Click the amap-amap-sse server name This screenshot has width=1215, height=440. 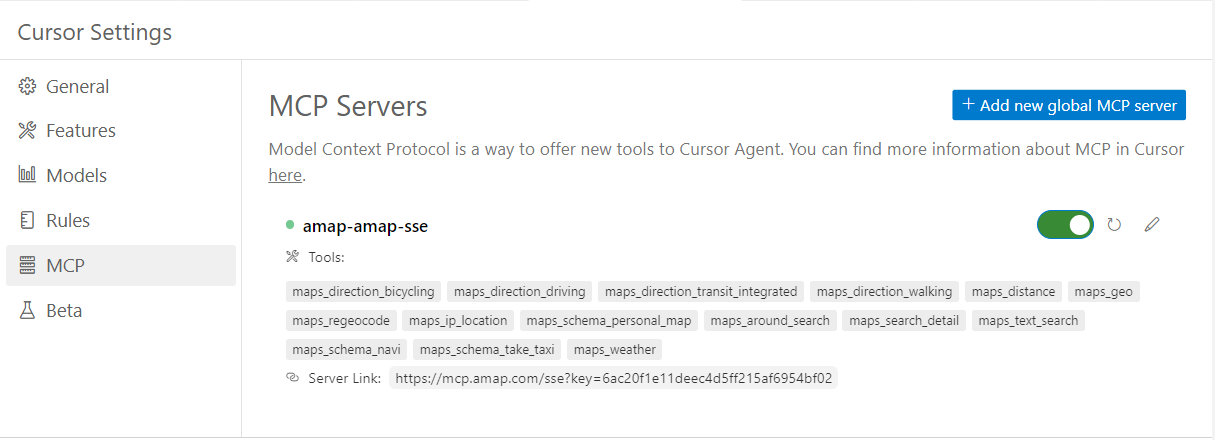[365, 226]
